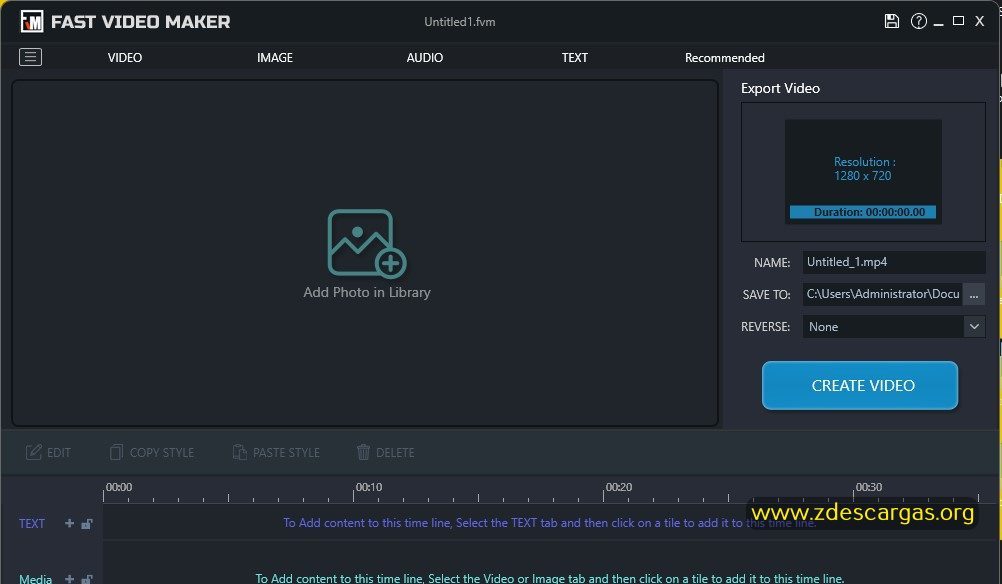Screen dimensions: 1002x584
Task: Select the Media track label in the timeline
Action: pos(36,579)
